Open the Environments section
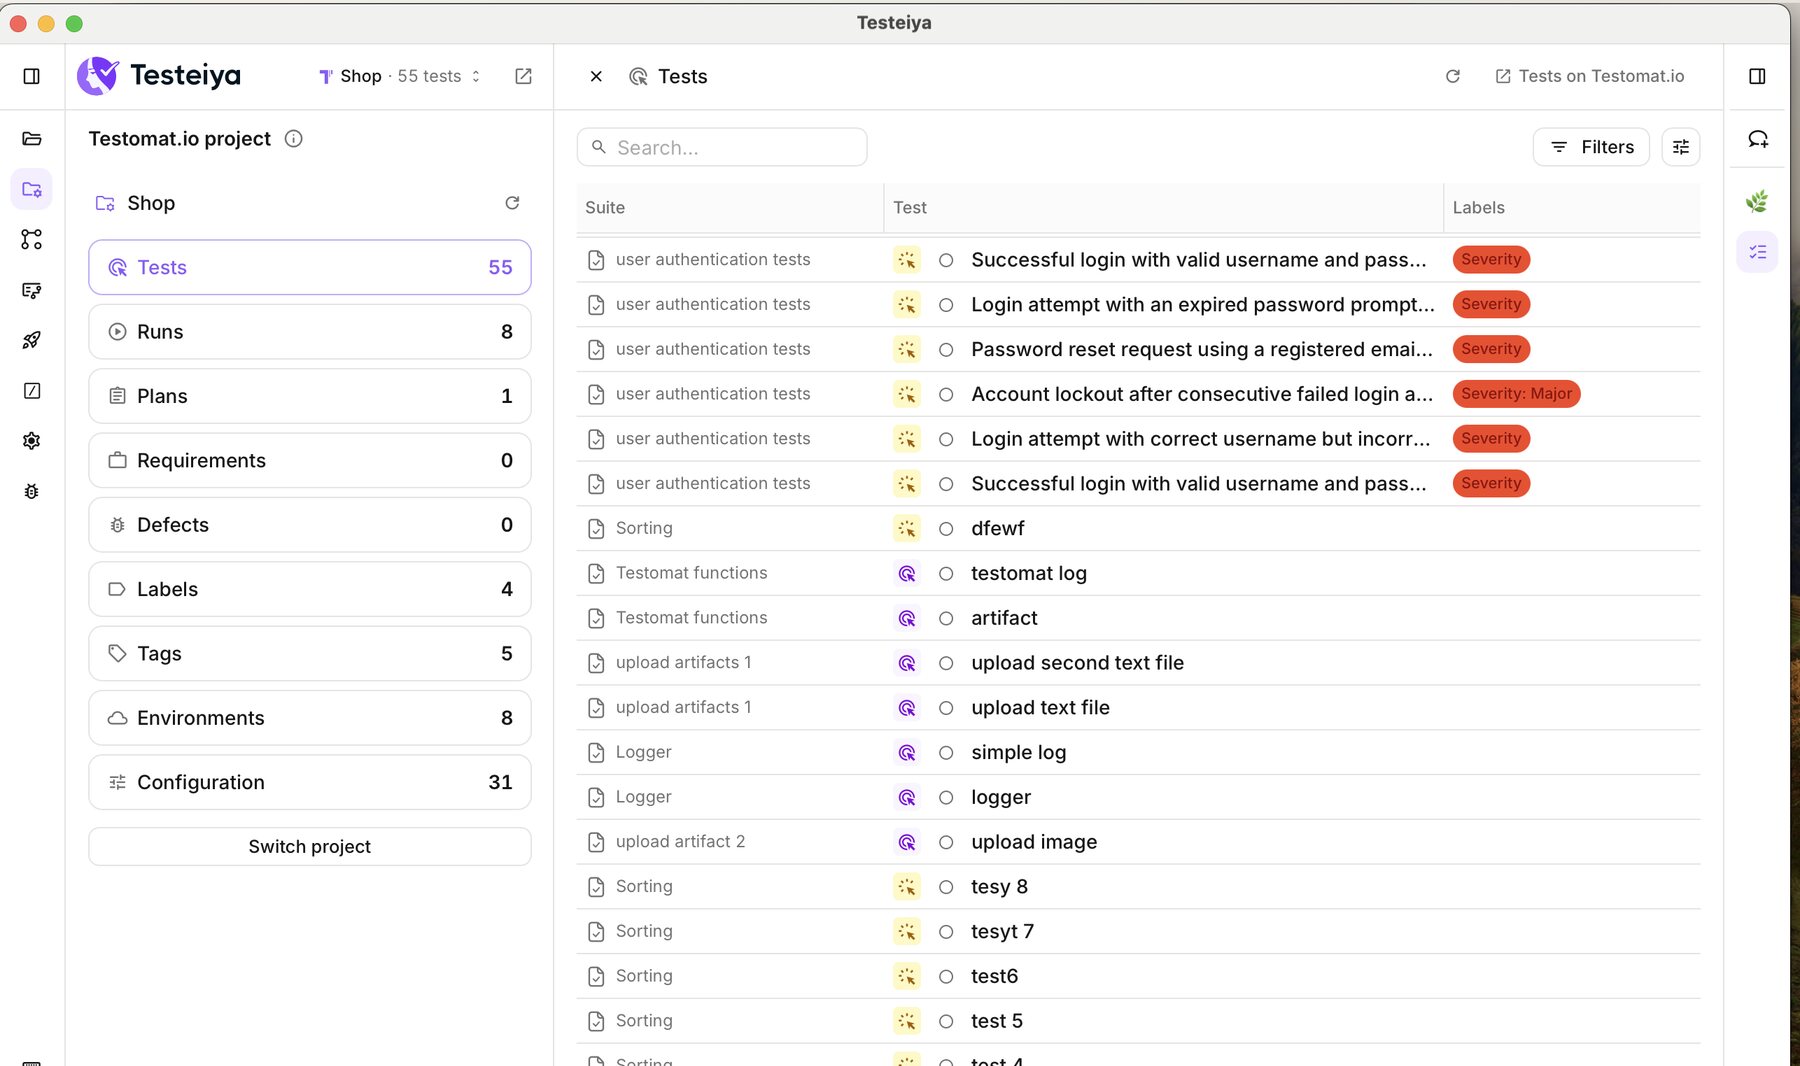 (x=310, y=718)
